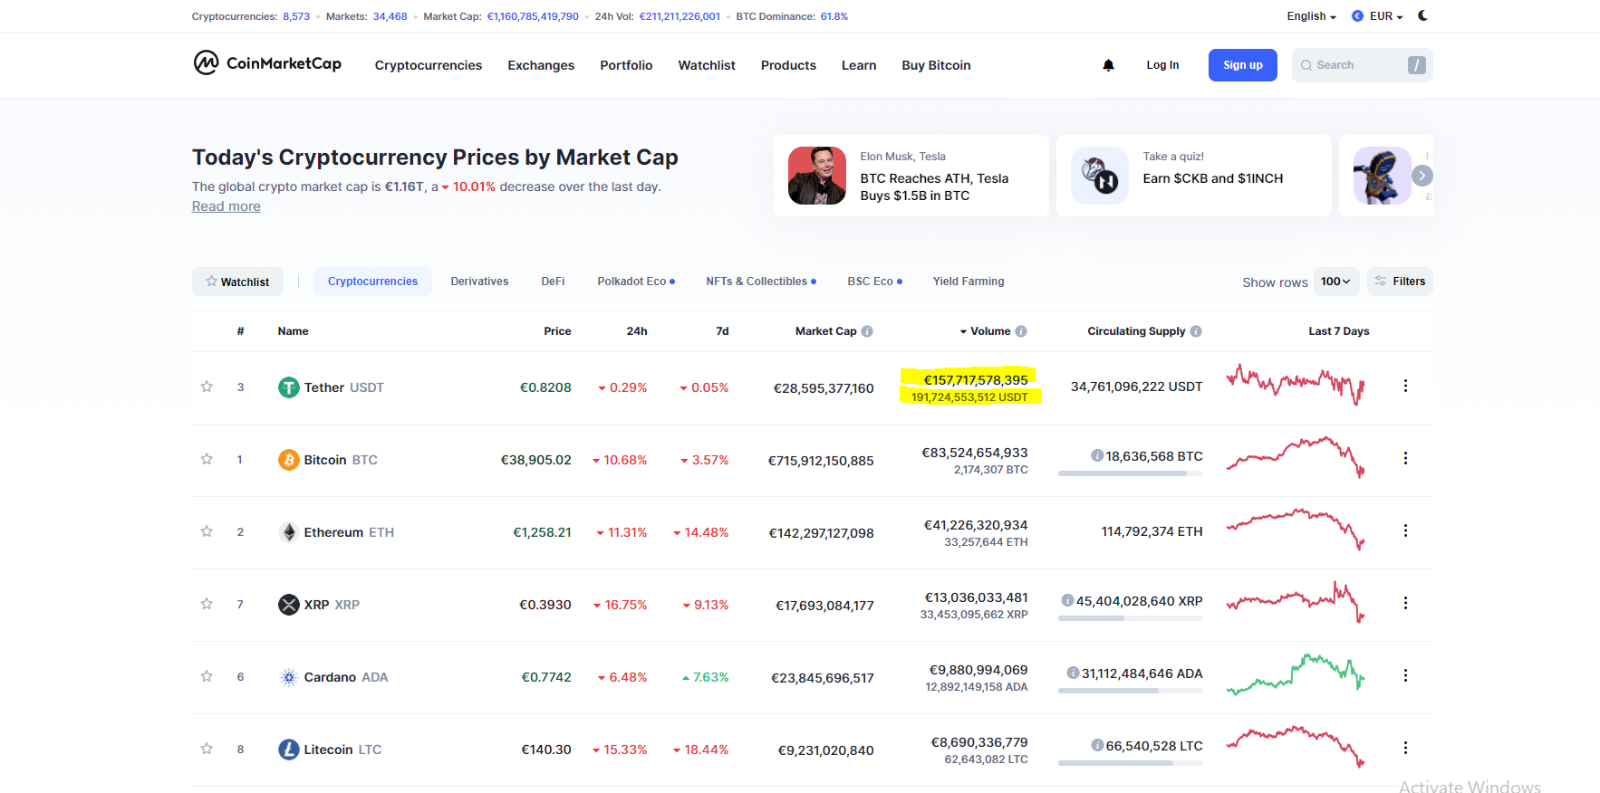Click the Tether coin icon
The width and height of the screenshot is (1600, 793).
289,387
